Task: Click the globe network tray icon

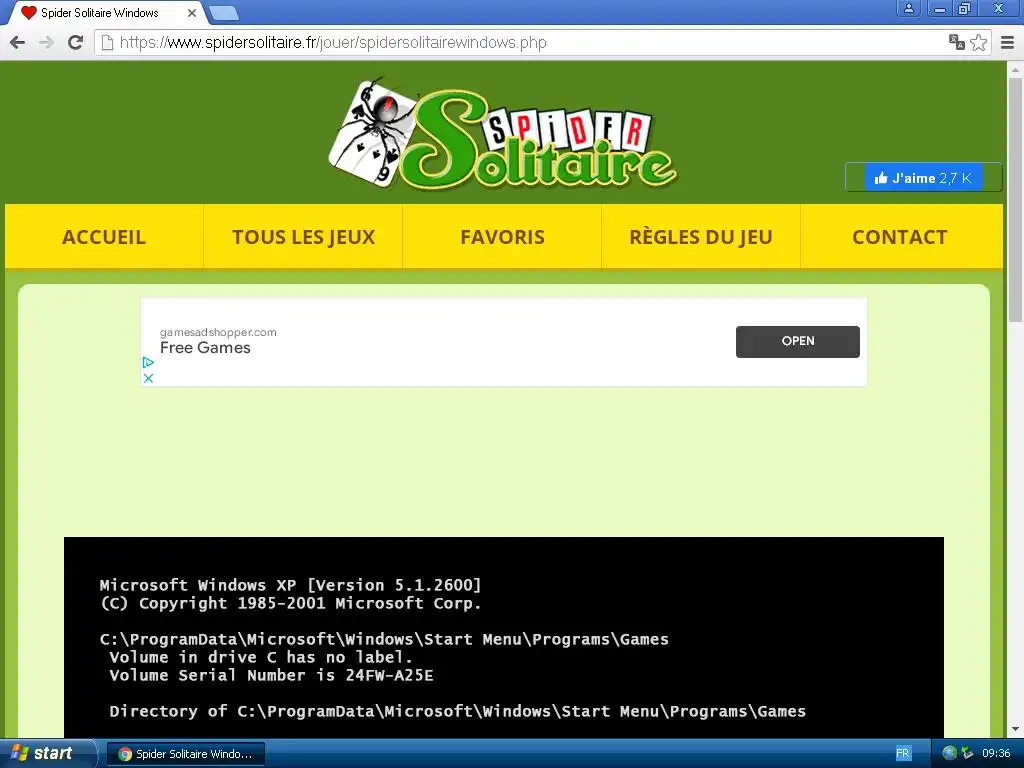Action: 950,754
